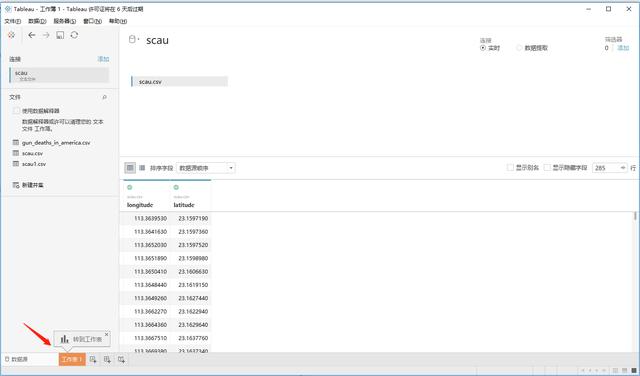Show filmstrip view icon in status bar
640x376 pixels.
[x=625, y=371]
